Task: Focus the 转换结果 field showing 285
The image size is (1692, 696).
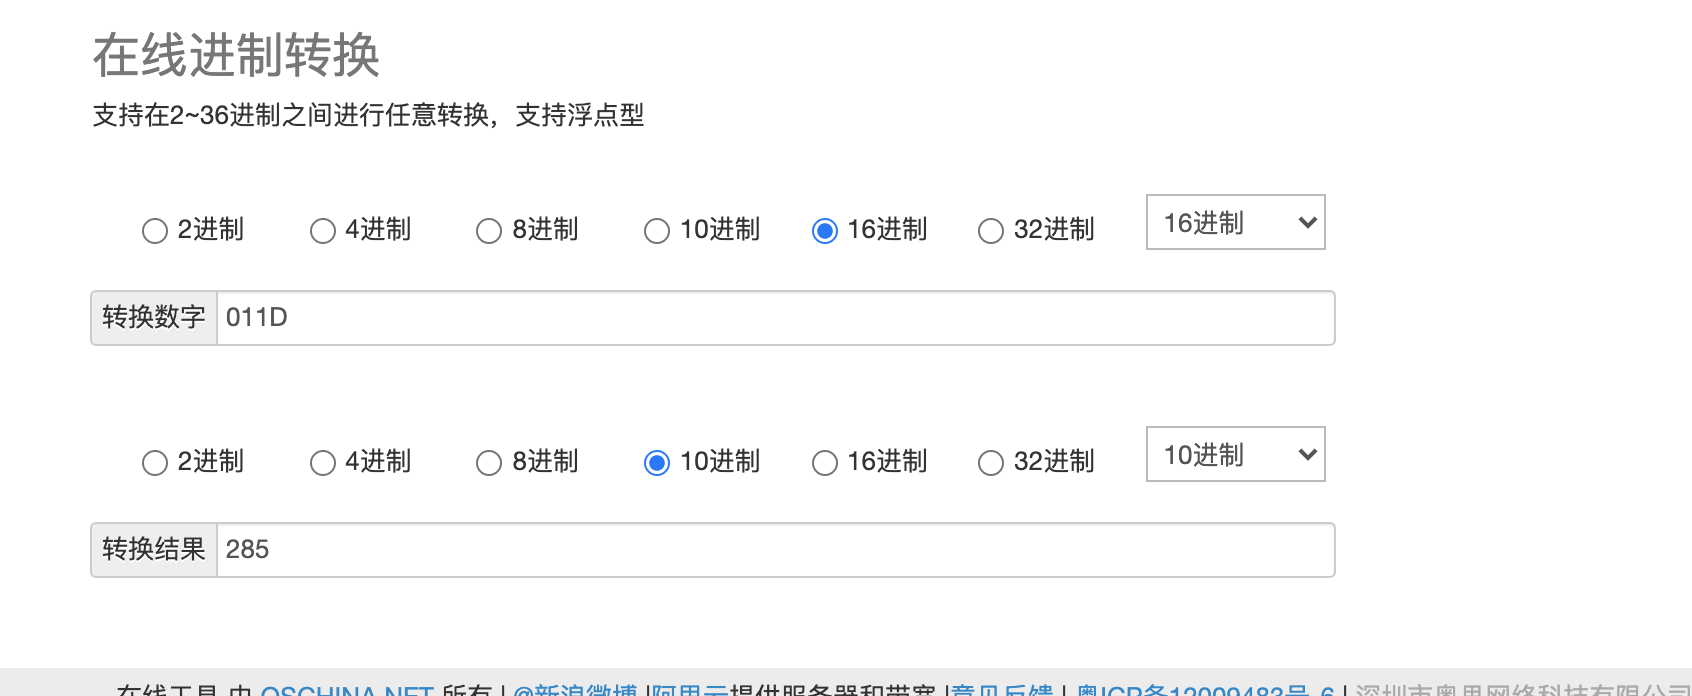Action: [x=776, y=550]
